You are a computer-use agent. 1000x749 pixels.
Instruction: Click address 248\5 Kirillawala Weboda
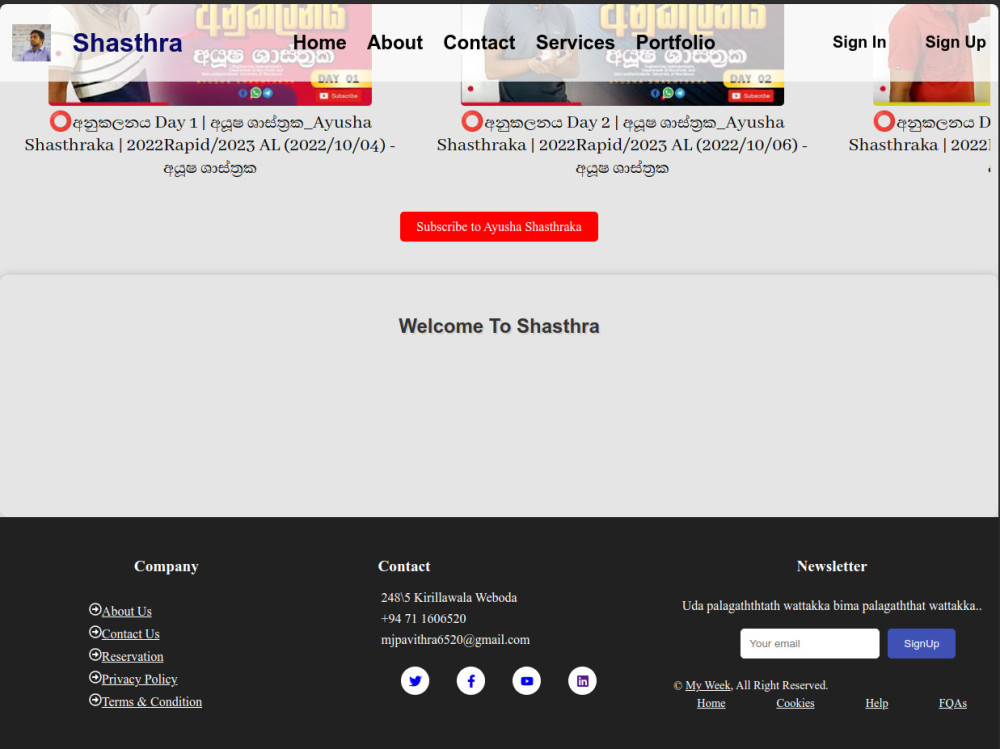pyautogui.click(x=449, y=597)
